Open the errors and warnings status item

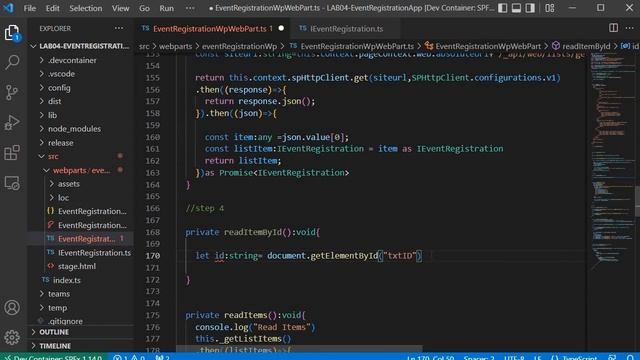[129, 357]
